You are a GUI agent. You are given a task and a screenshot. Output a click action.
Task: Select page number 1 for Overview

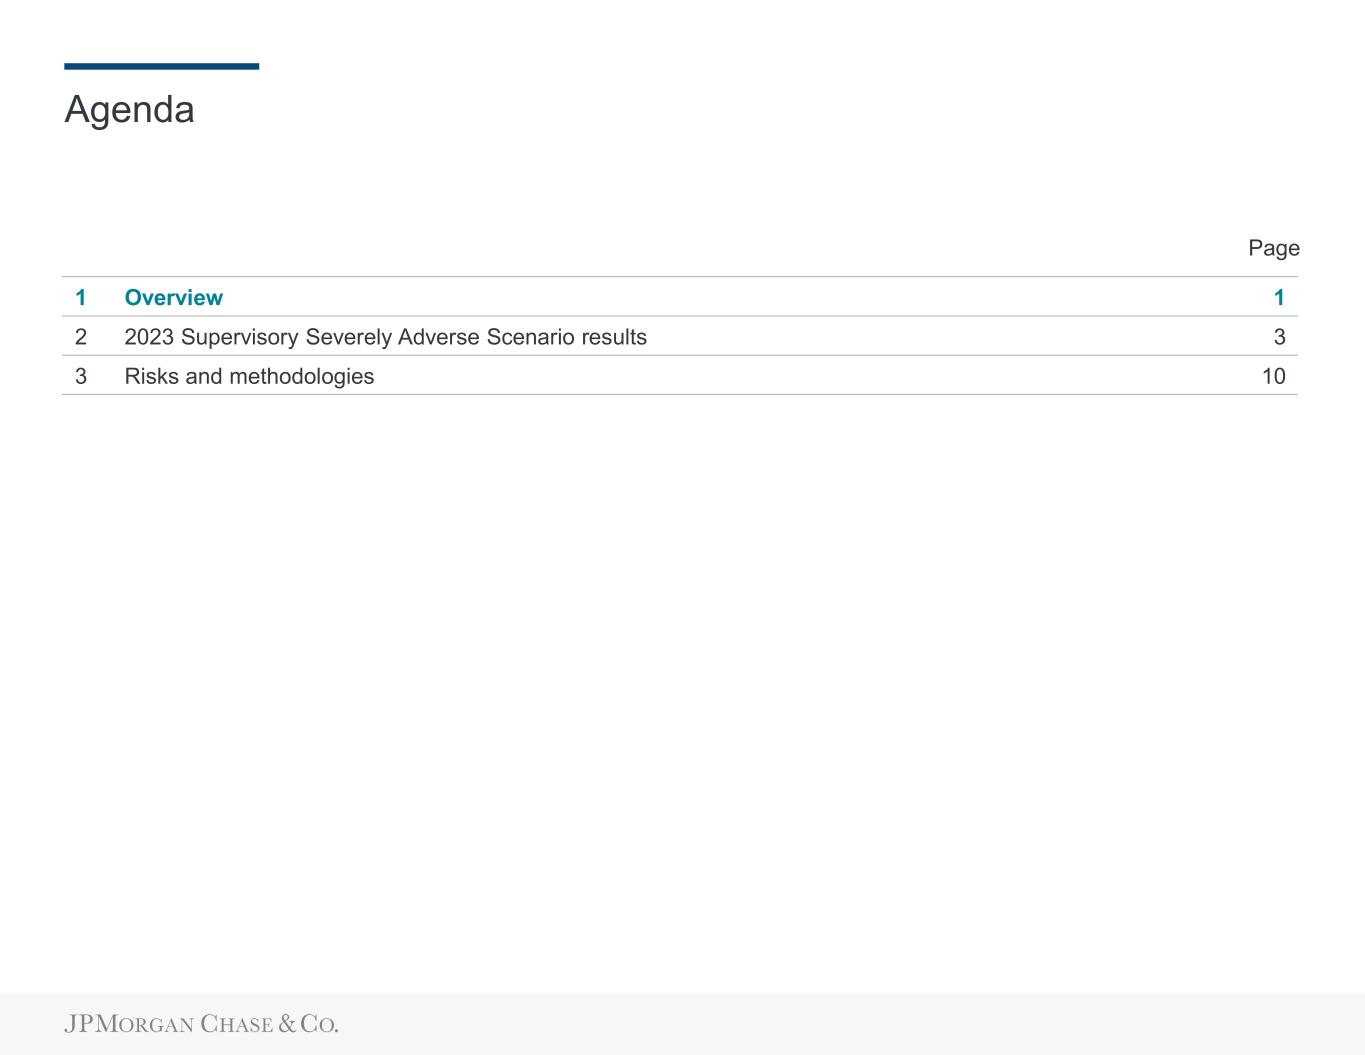point(1279,298)
